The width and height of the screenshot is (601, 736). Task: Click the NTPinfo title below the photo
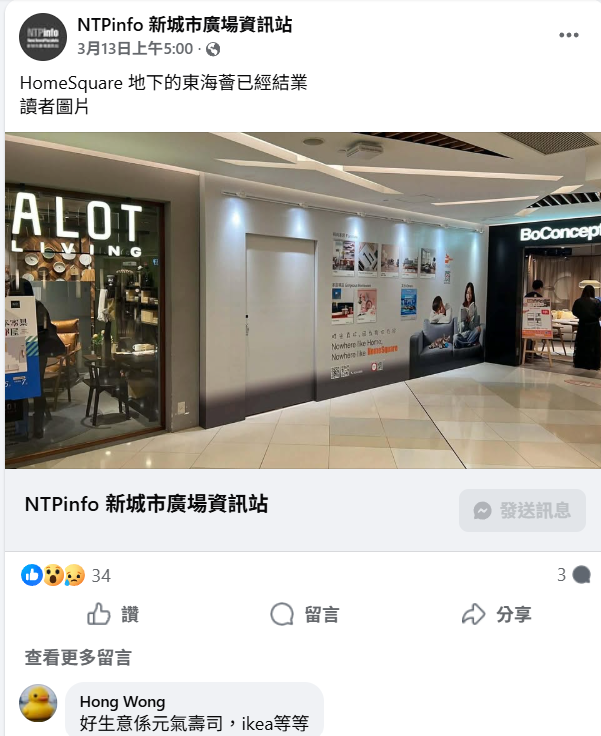[146, 504]
